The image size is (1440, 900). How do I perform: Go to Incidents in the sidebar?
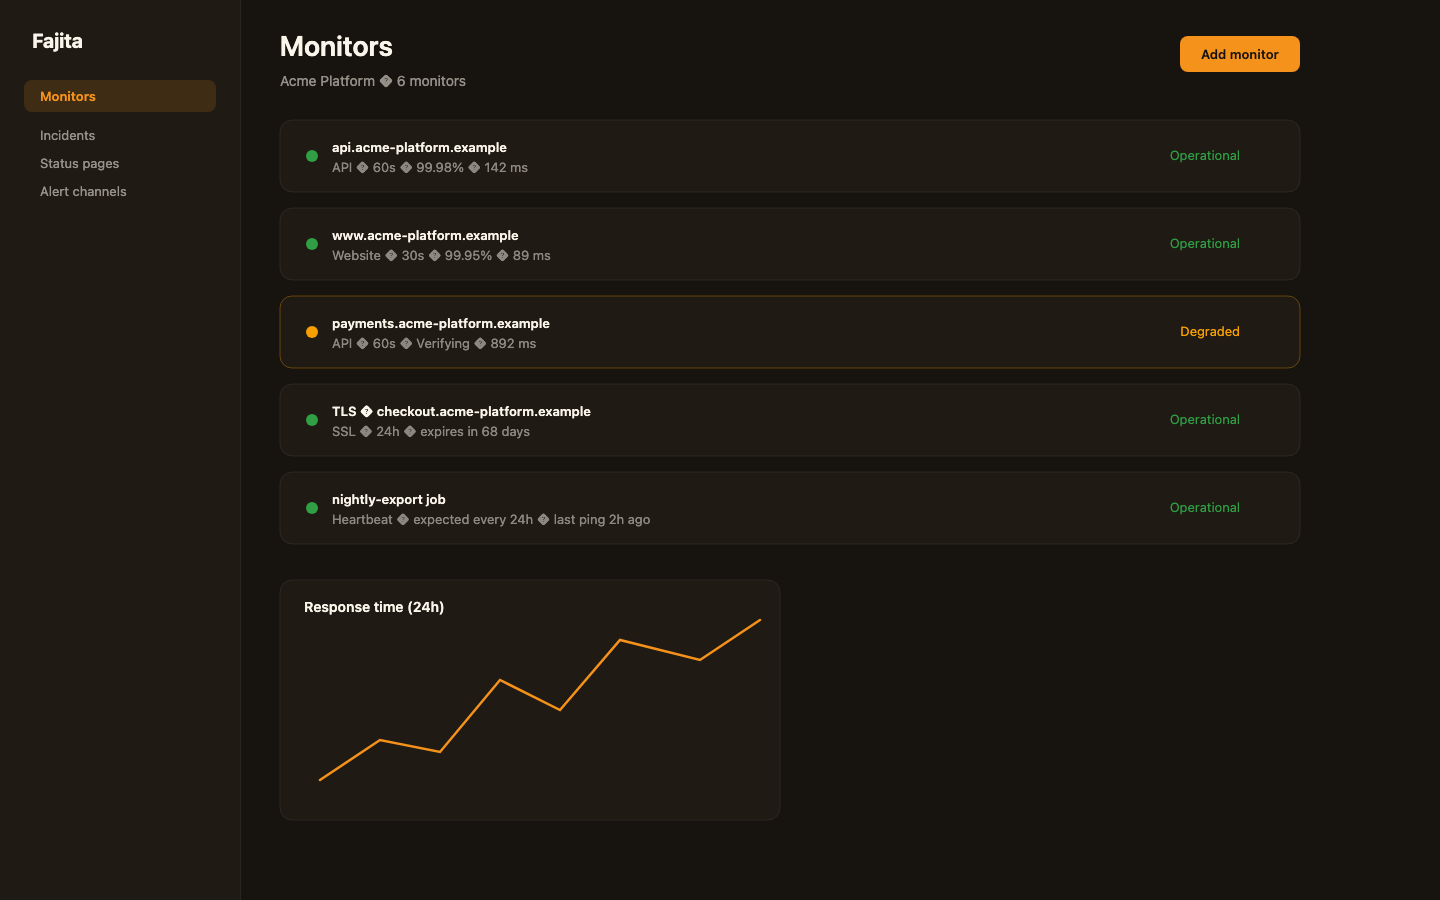click(67, 135)
